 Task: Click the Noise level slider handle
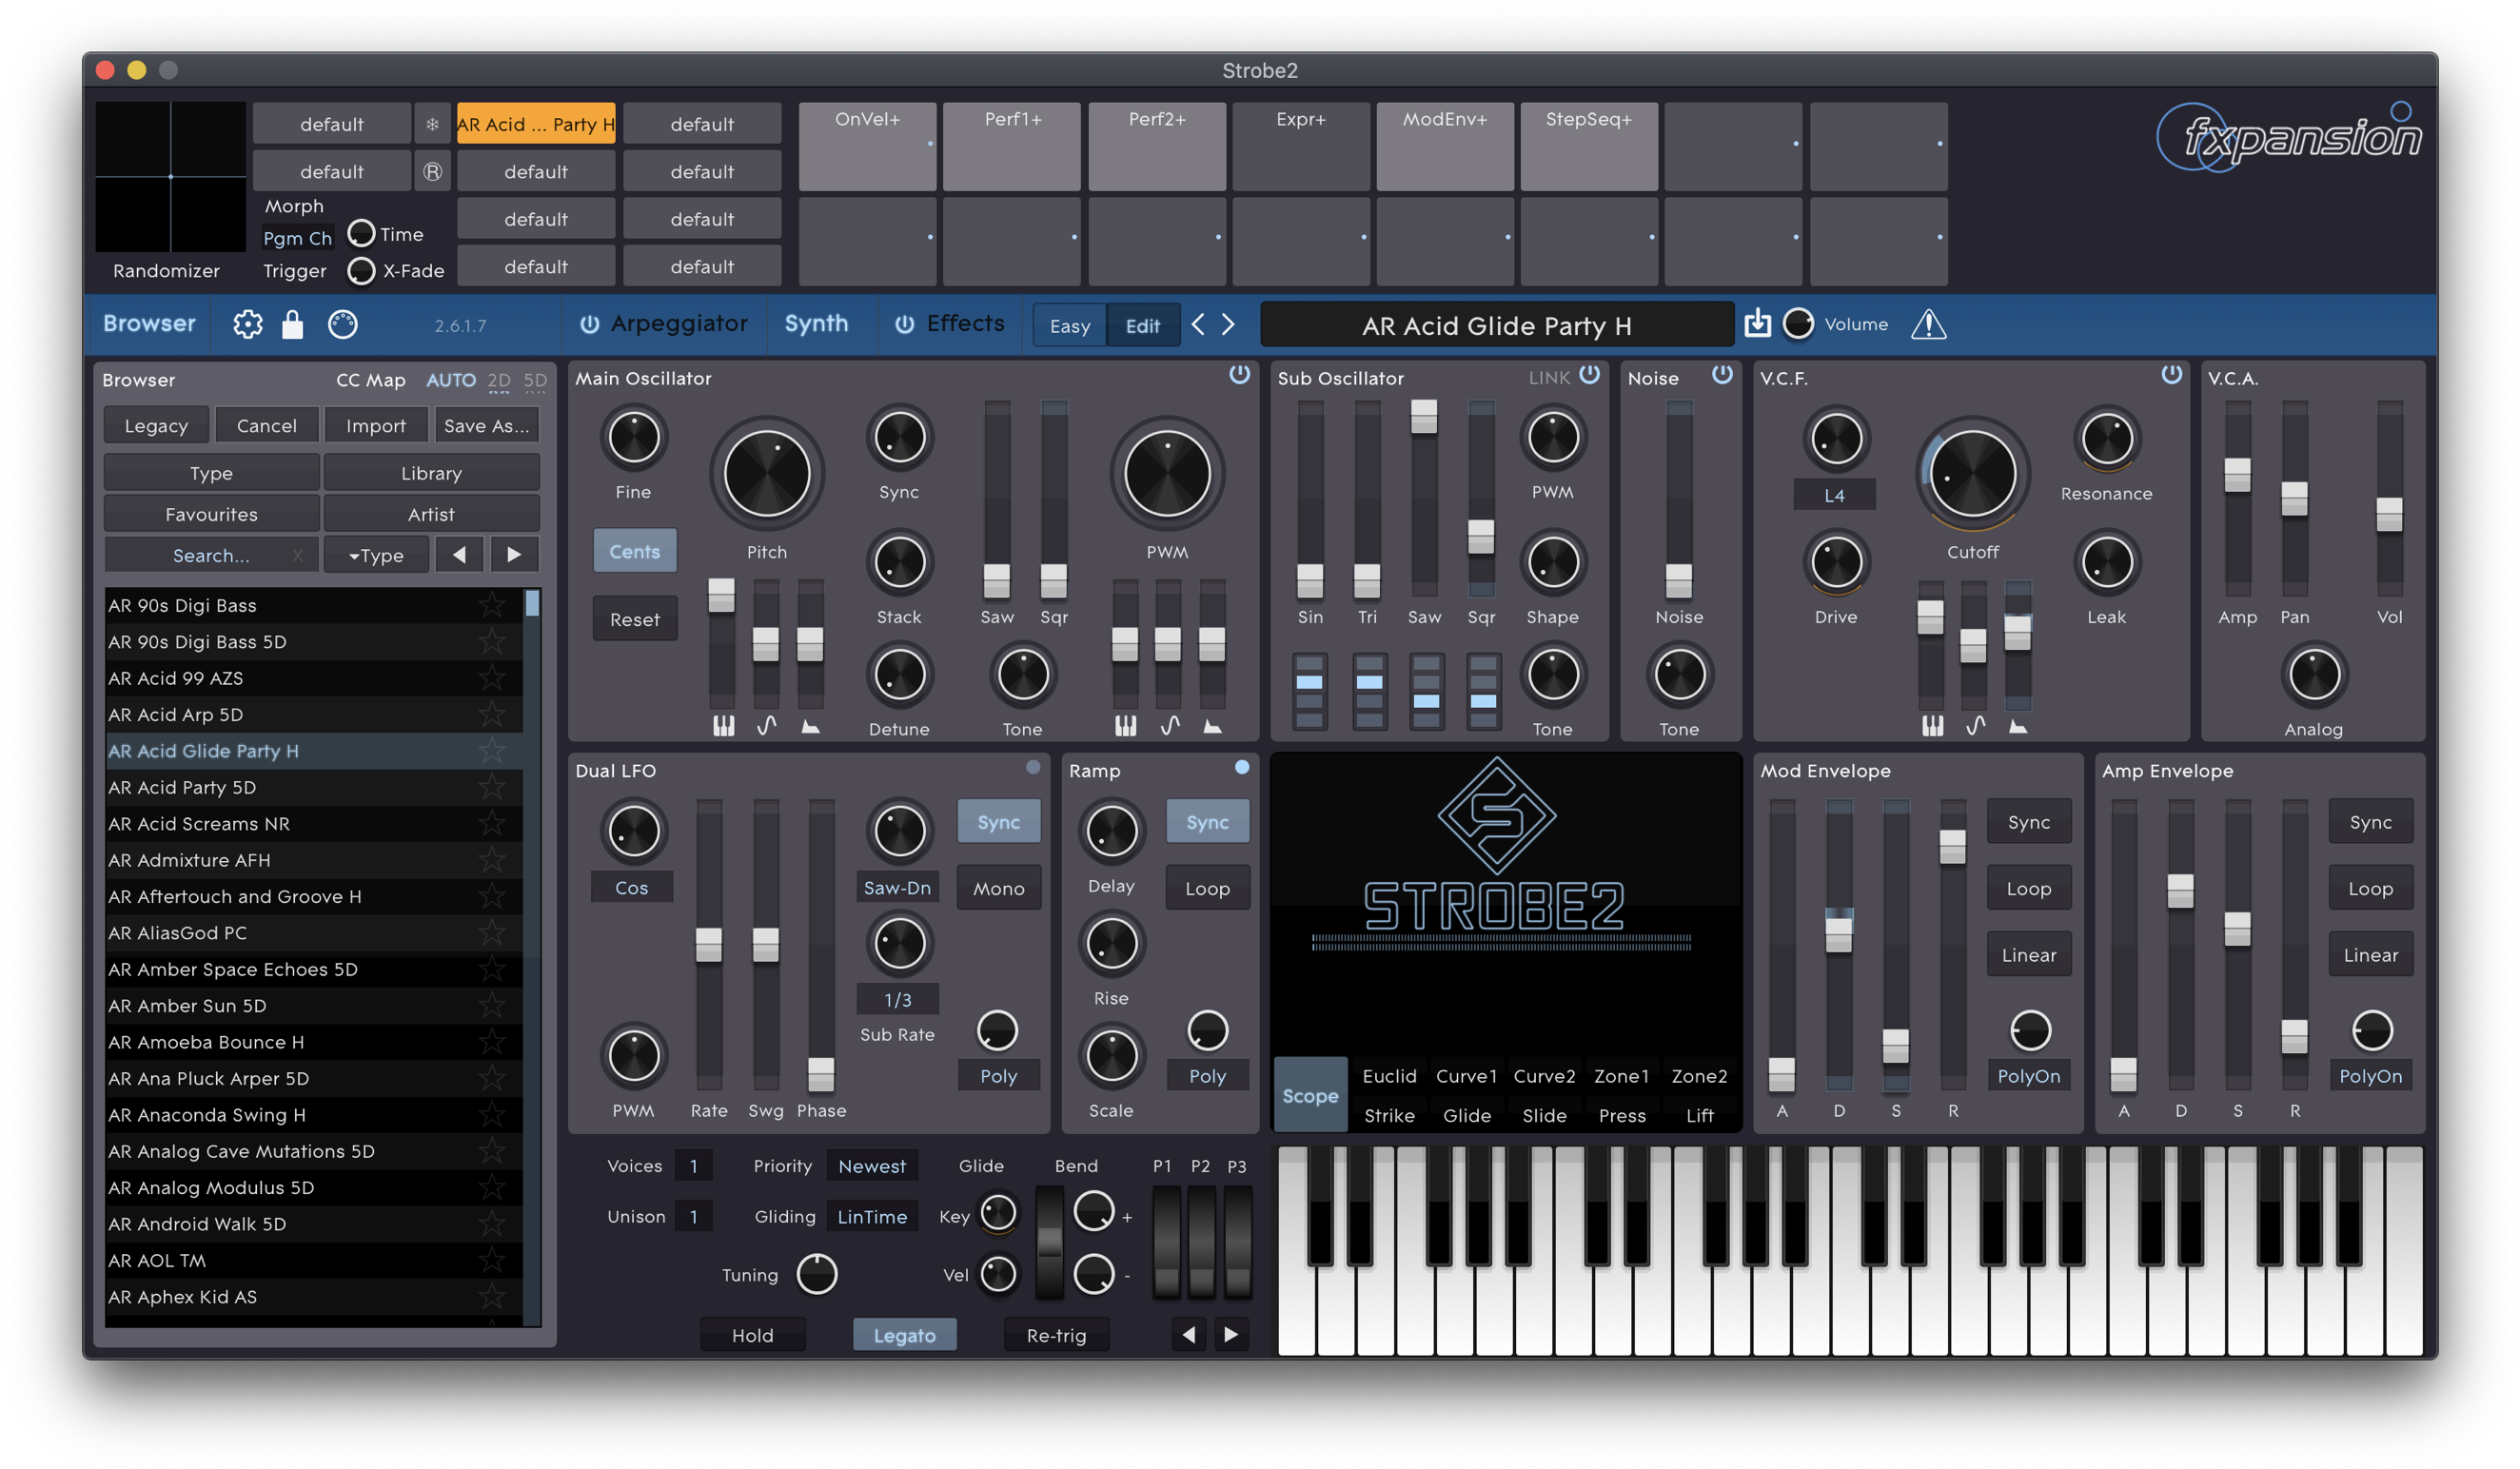1678,579
